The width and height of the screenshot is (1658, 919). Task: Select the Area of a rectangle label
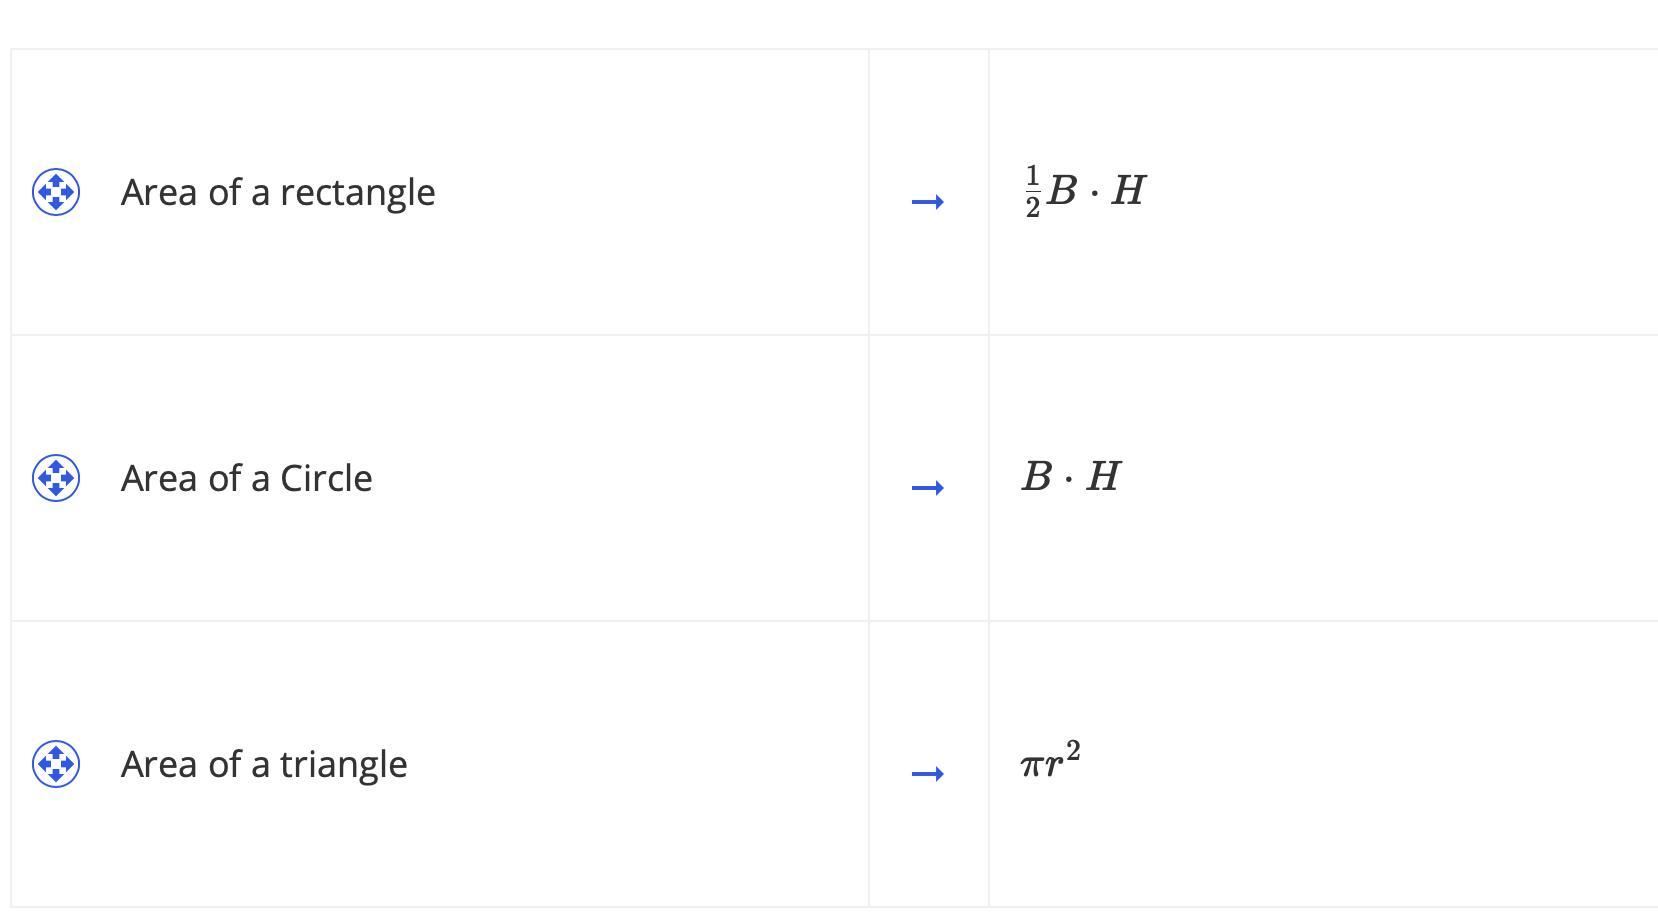click(x=278, y=192)
